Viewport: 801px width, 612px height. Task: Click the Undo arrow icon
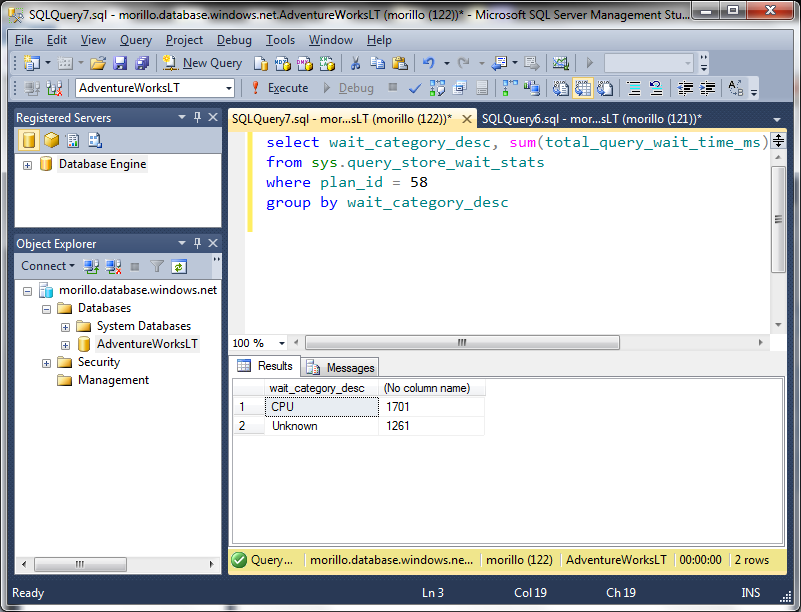[429, 63]
